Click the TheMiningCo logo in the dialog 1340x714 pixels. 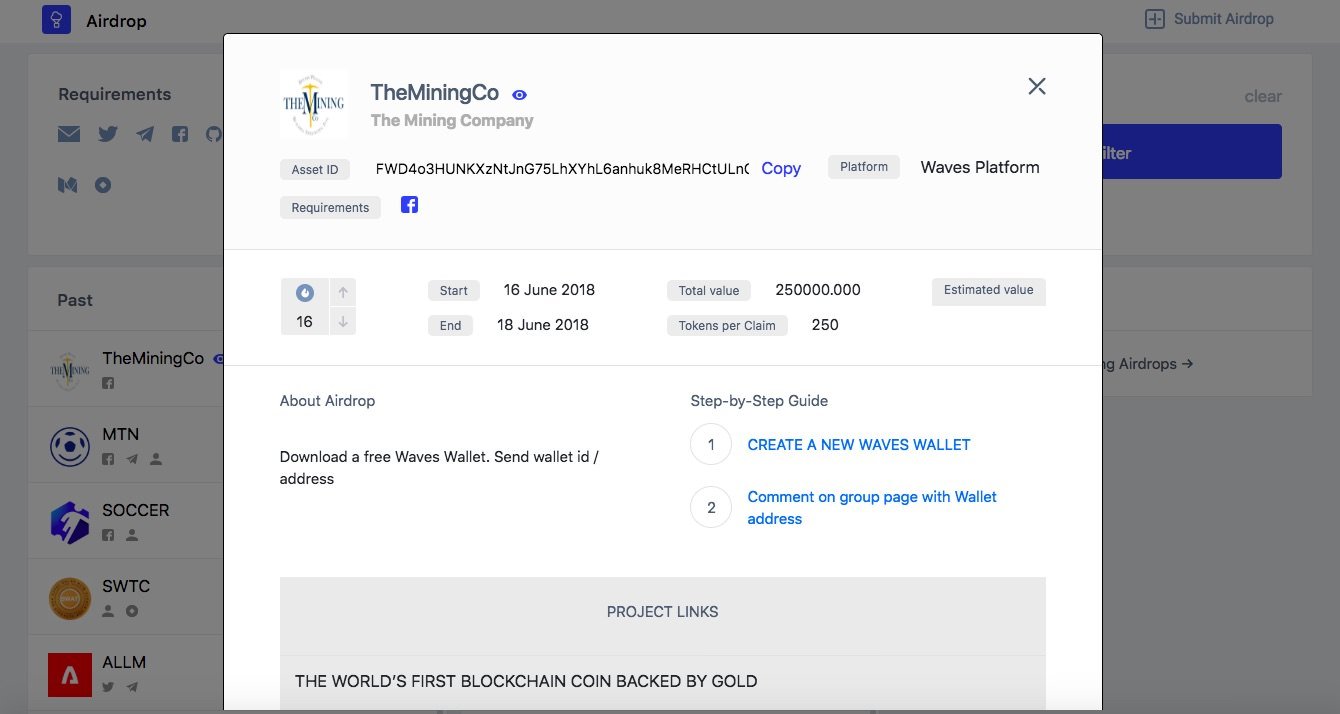pyautogui.click(x=314, y=103)
